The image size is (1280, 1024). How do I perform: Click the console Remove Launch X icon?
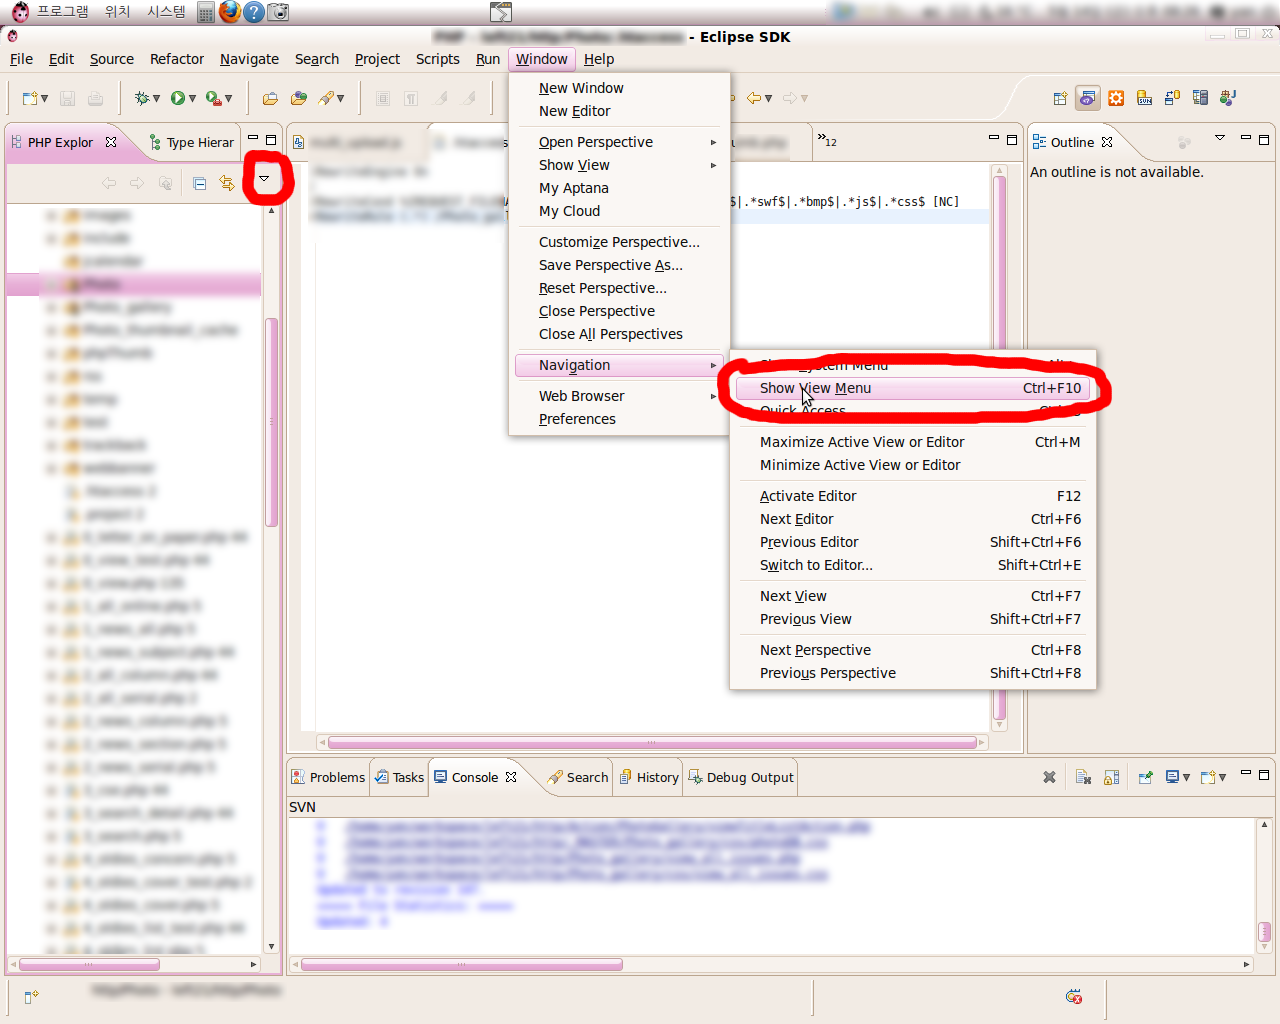tap(1049, 777)
